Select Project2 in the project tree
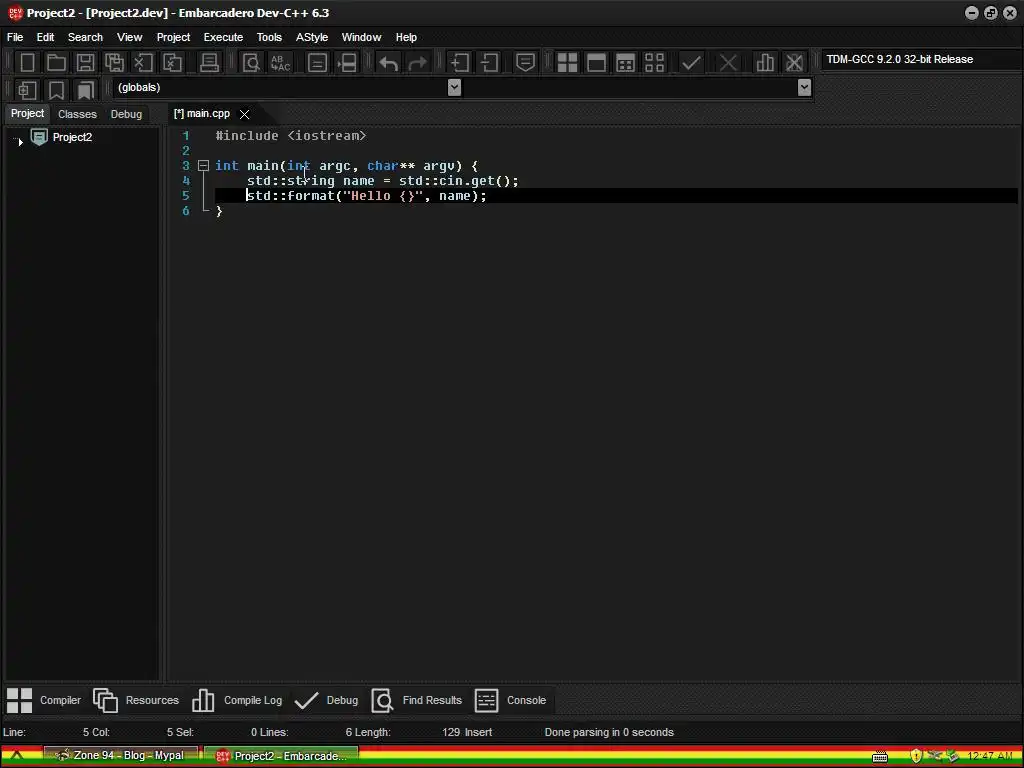This screenshot has height=768, width=1024. (72, 137)
